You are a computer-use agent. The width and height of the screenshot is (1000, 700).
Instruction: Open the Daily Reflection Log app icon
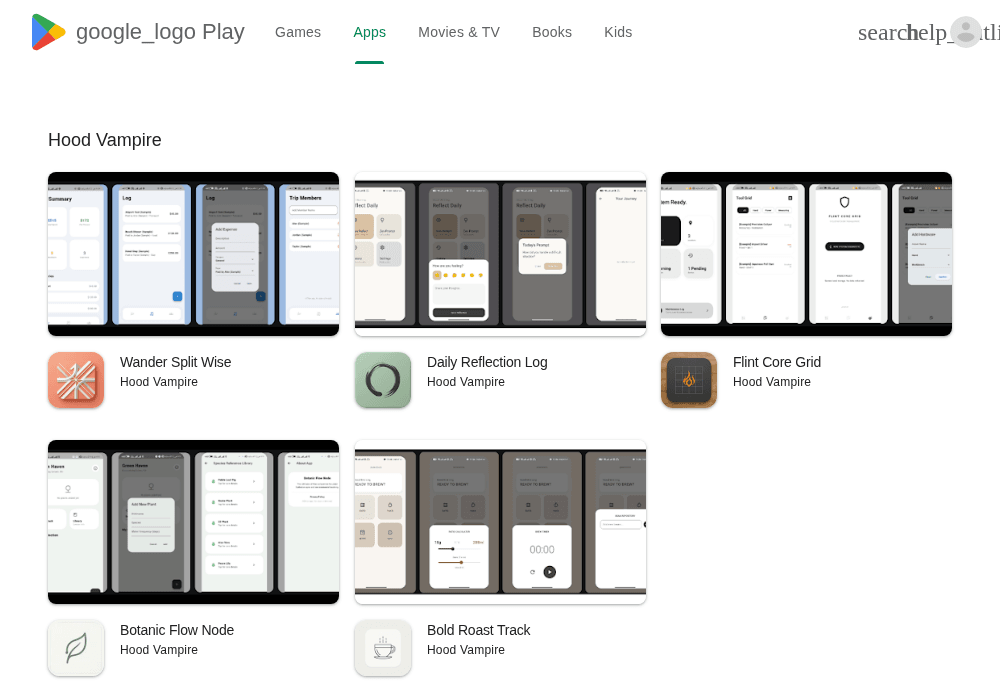383,380
